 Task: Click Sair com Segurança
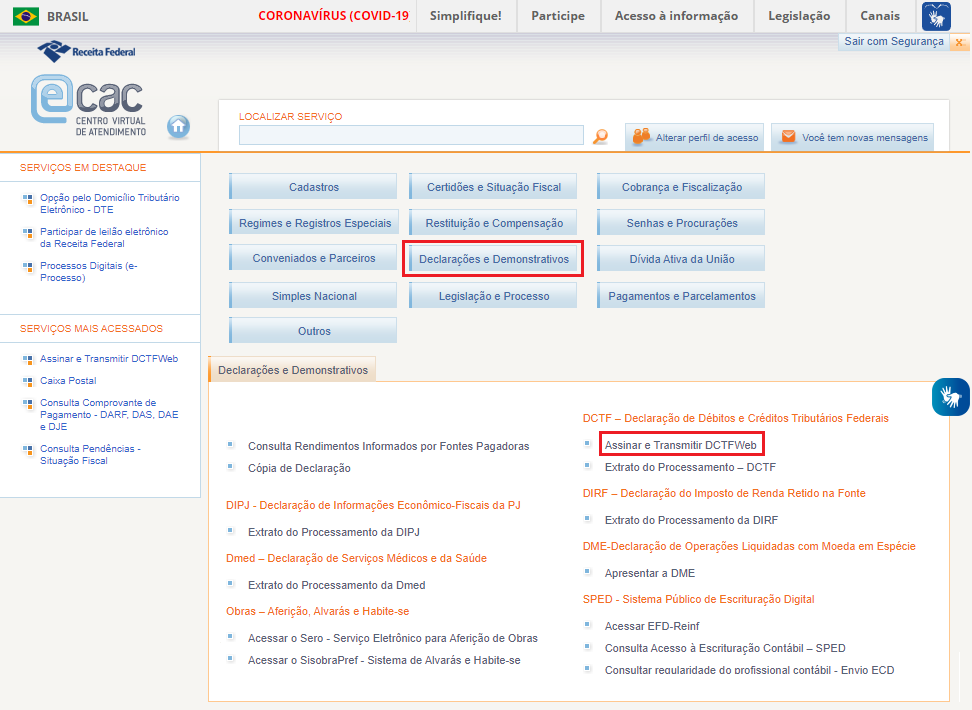tap(894, 42)
